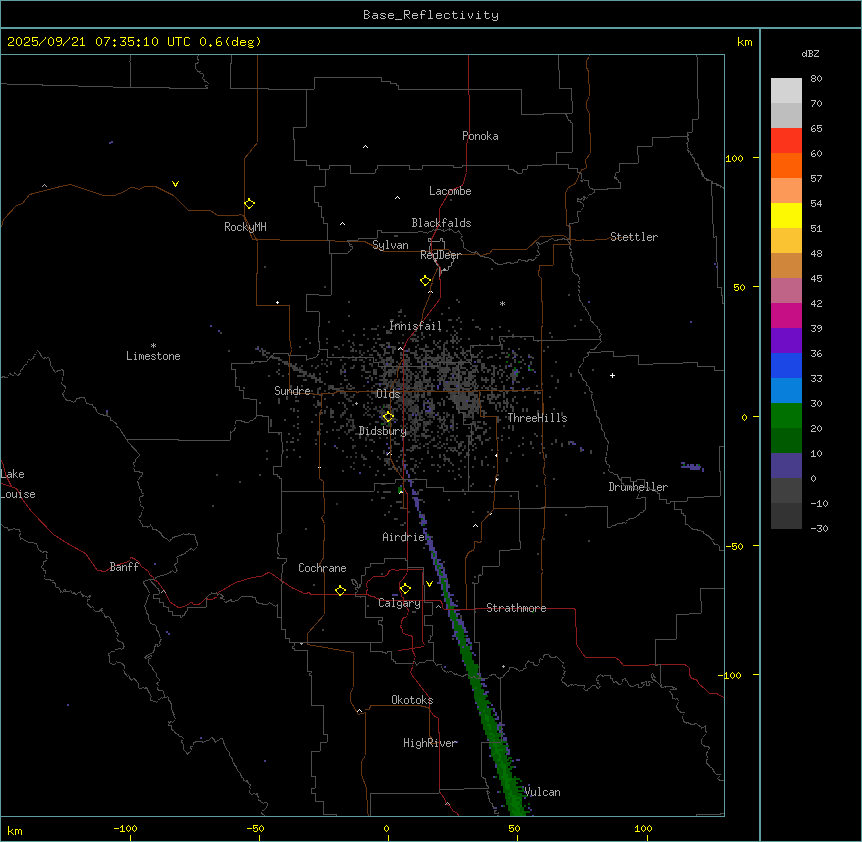This screenshot has width=862, height=842.
Task: Click the Stettler city label
Action: [x=634, y=237]
